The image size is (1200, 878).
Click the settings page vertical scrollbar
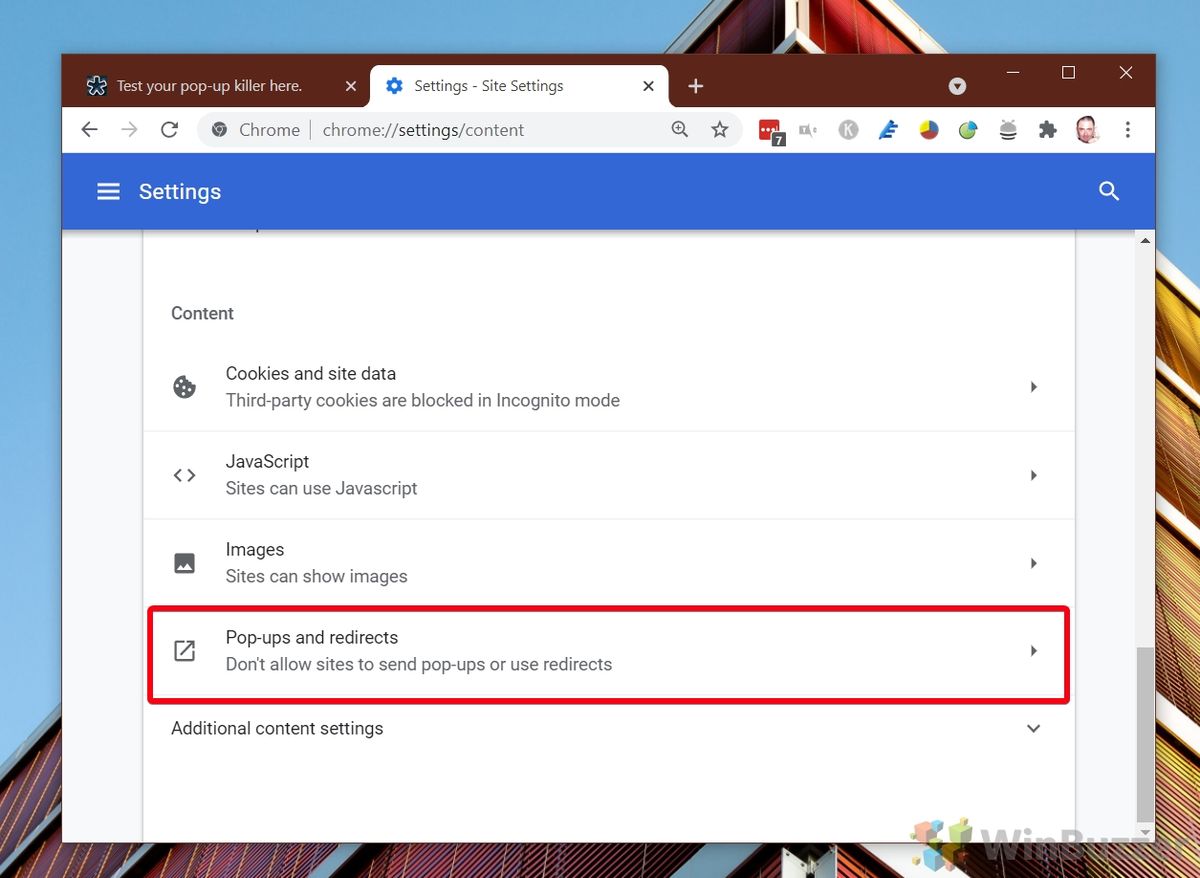(x=1146, y=735)
